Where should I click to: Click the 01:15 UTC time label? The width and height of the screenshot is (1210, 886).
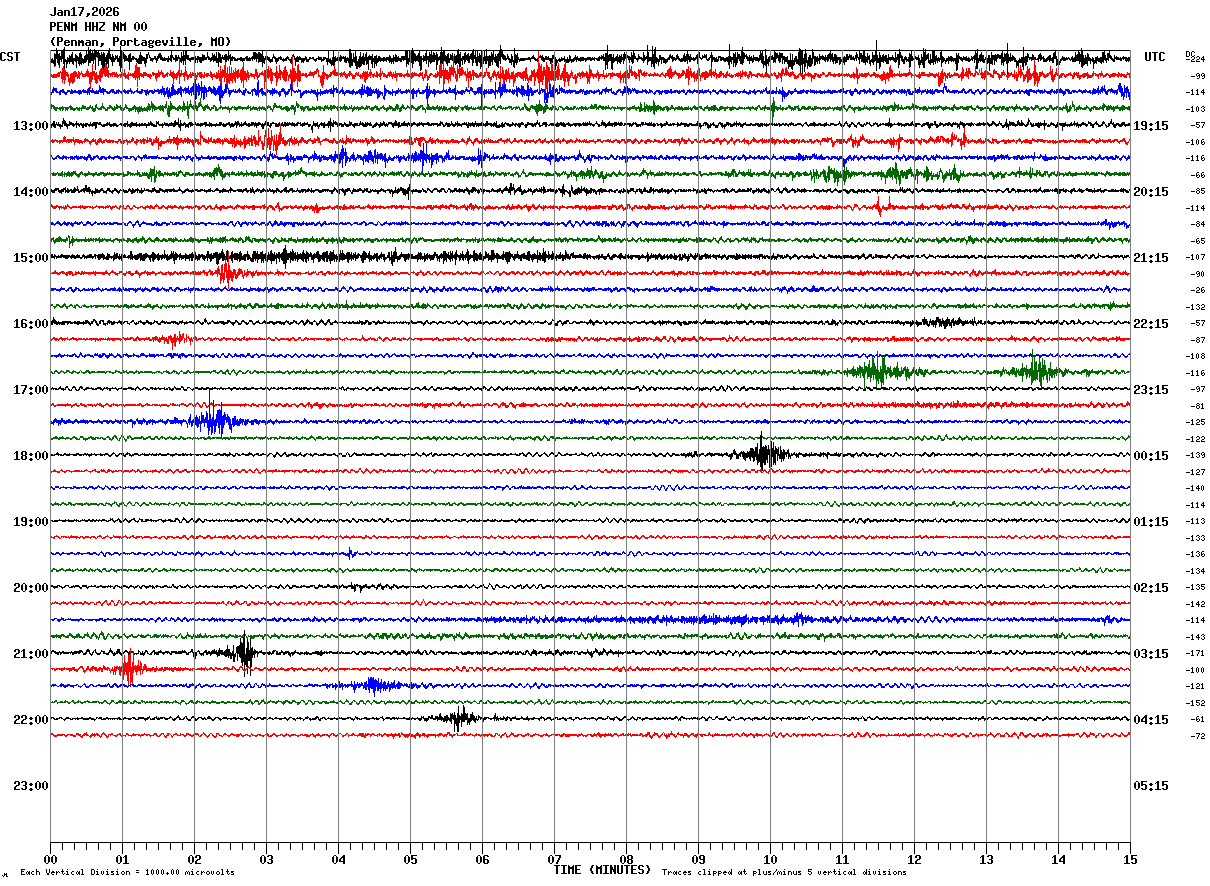[x=1151, y=522]
